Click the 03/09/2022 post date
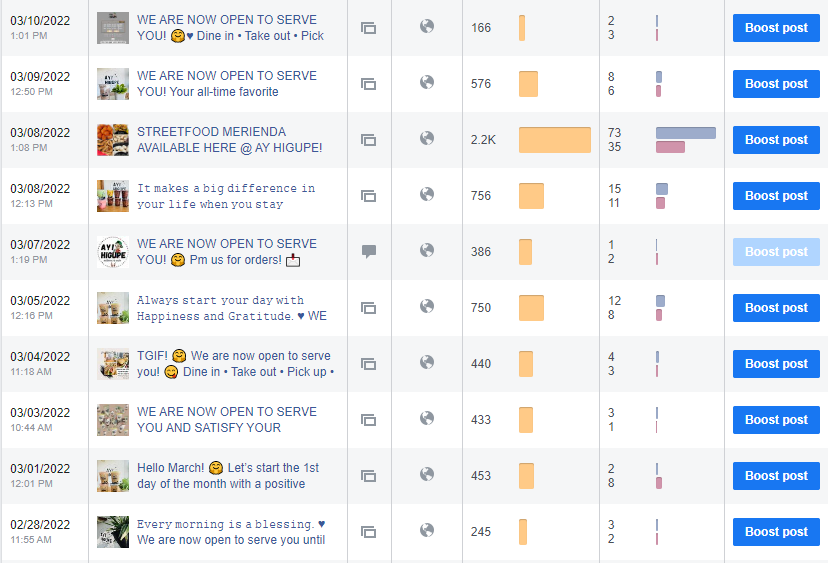 pos(40,76)
